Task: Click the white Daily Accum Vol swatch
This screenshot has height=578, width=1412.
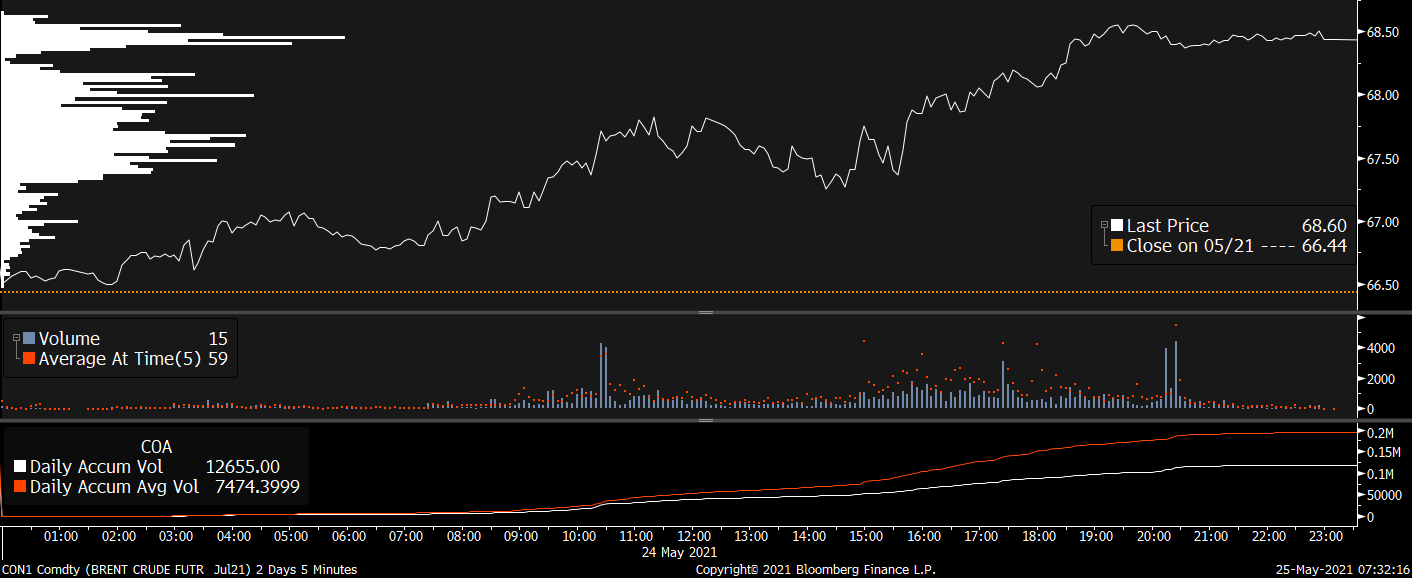Action: click(x=21, y=467)
